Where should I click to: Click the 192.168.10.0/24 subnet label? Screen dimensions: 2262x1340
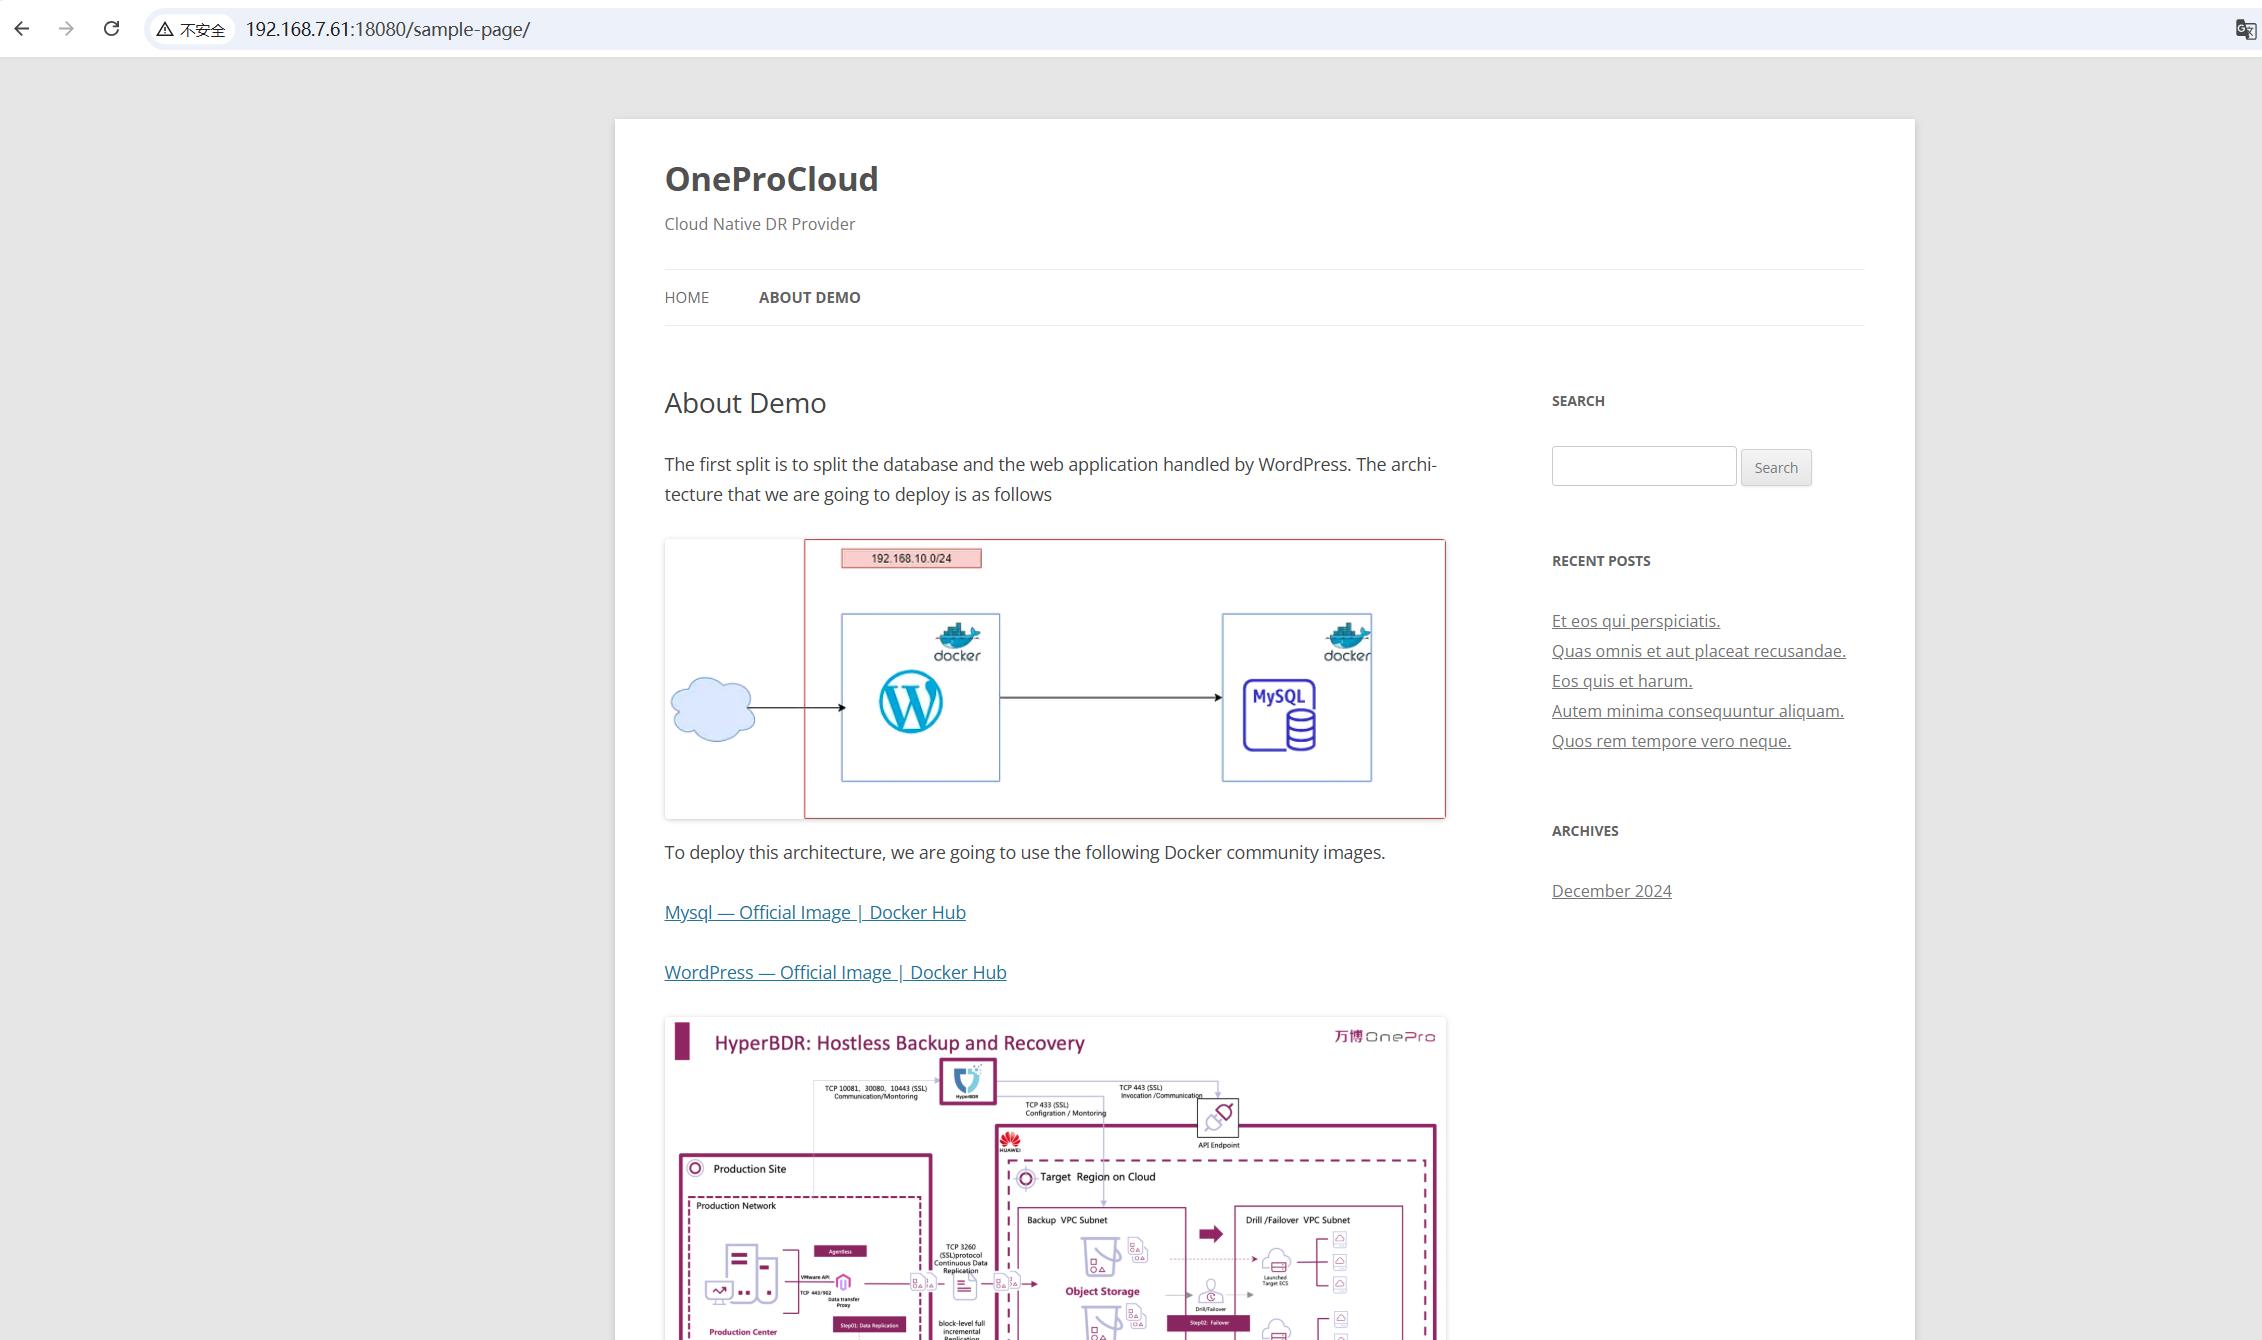911,558
